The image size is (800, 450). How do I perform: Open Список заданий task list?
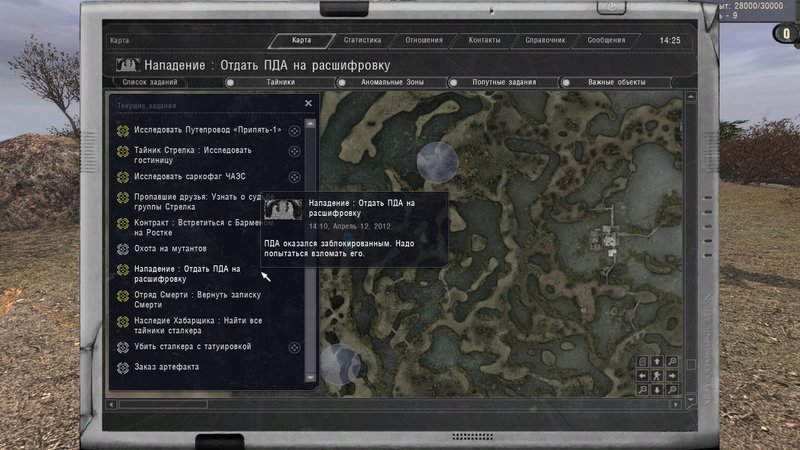pyautogui.click(x=149, y=82)
